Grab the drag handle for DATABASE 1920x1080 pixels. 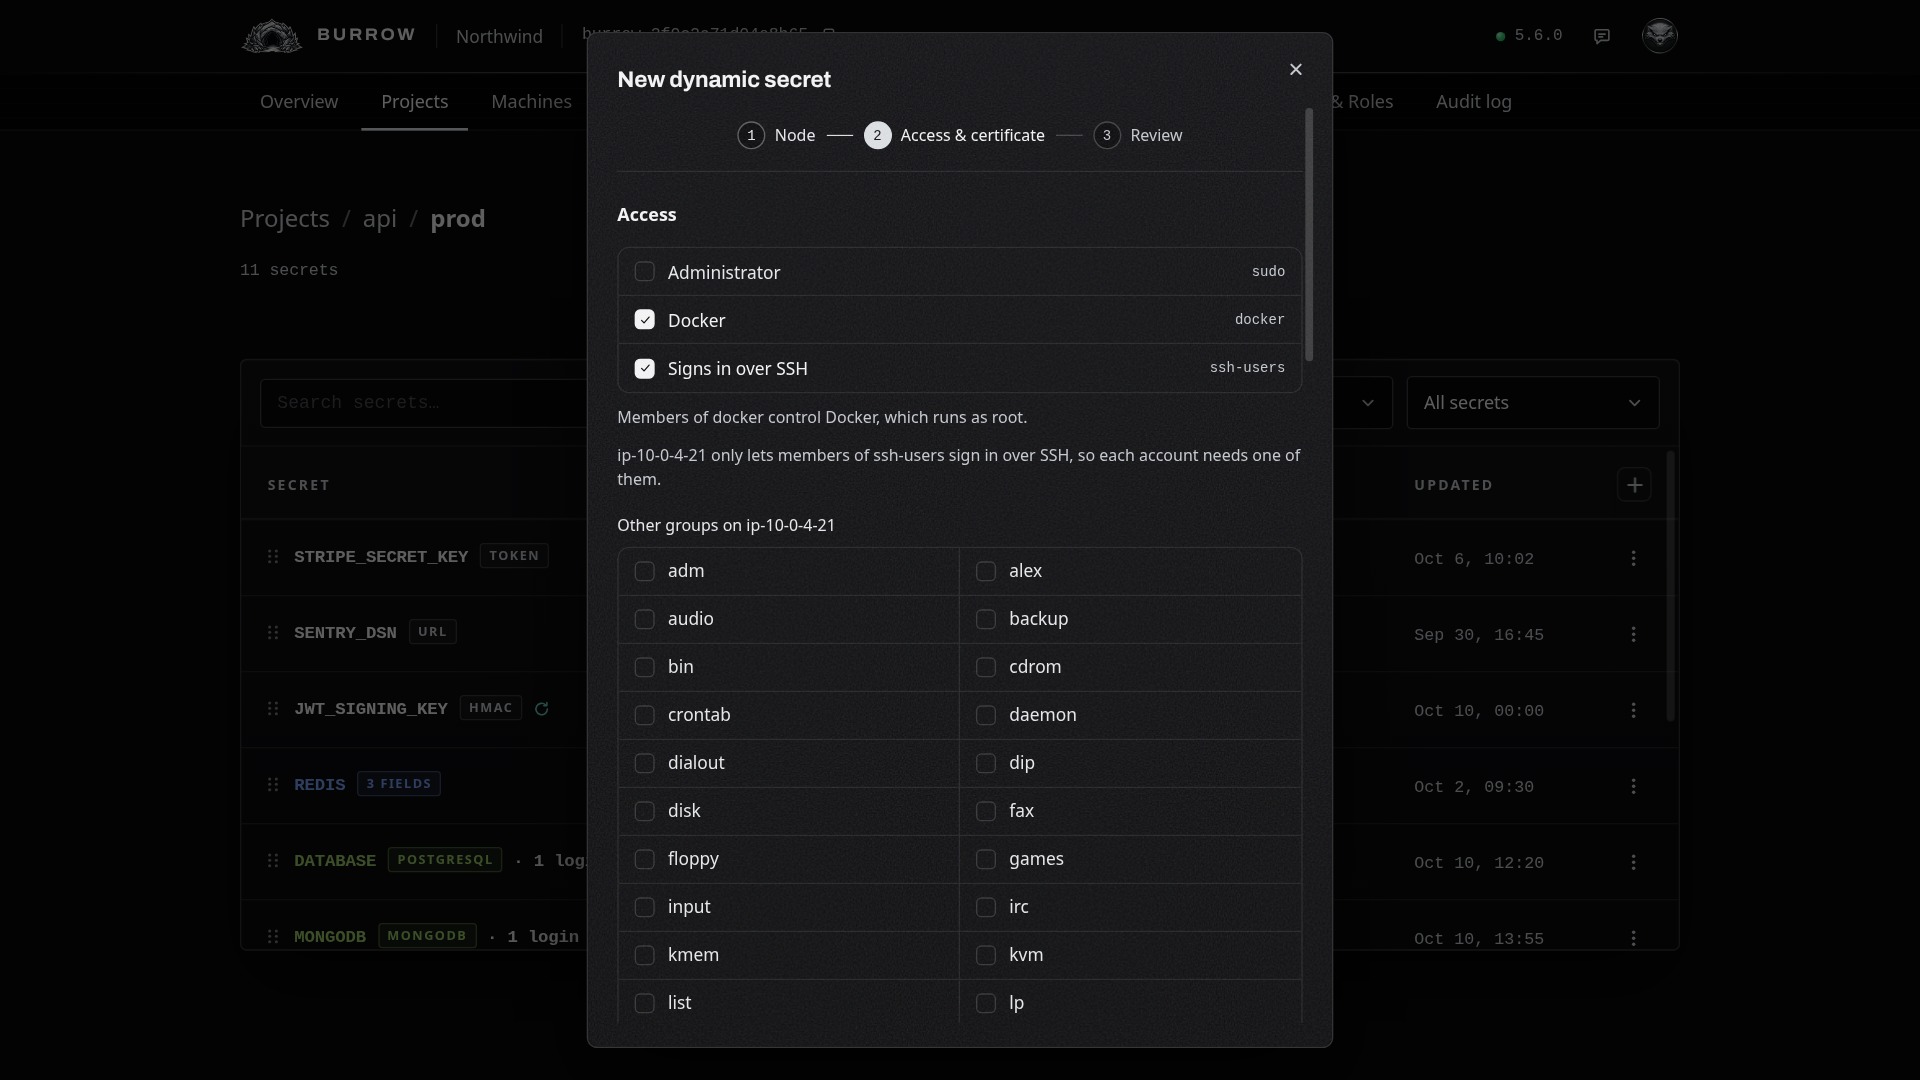coord(273,860)
